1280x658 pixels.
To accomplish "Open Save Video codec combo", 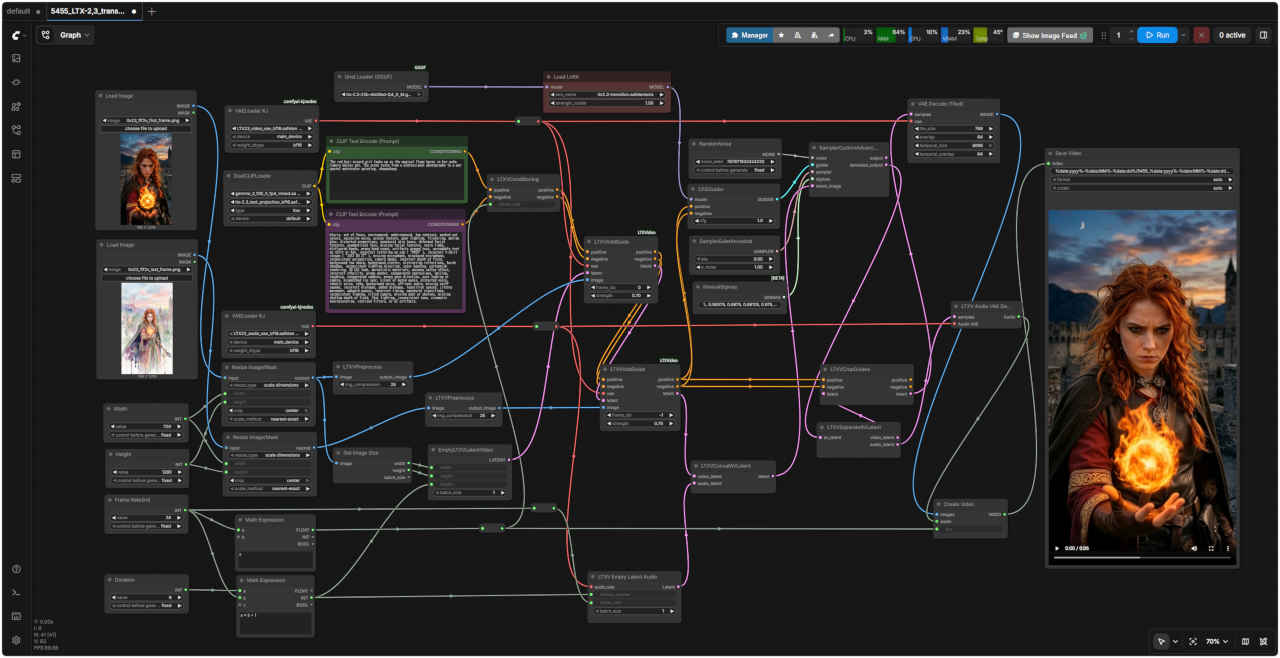I will pyautogui.click(x=1140, y=187).
